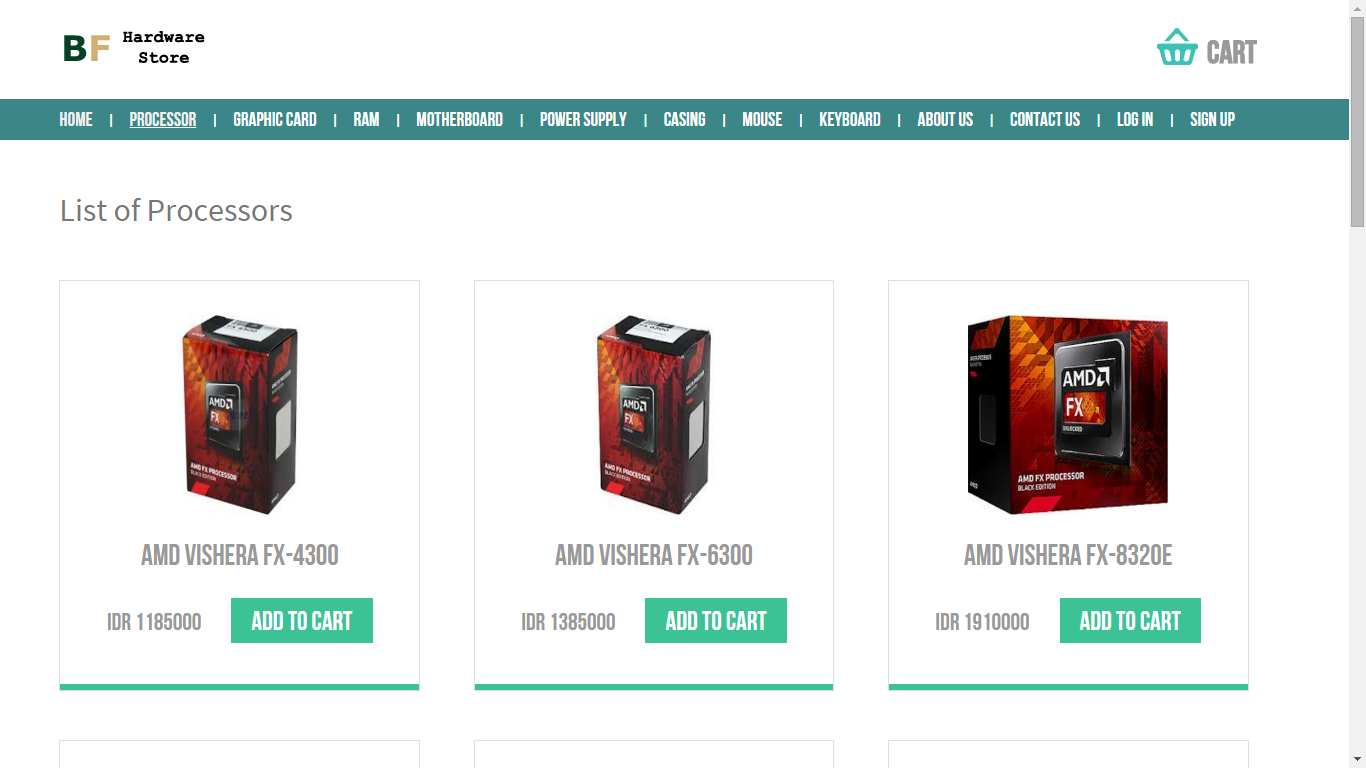
Task: Click the scrollbar up arrow
Action: click(1357, 8)
